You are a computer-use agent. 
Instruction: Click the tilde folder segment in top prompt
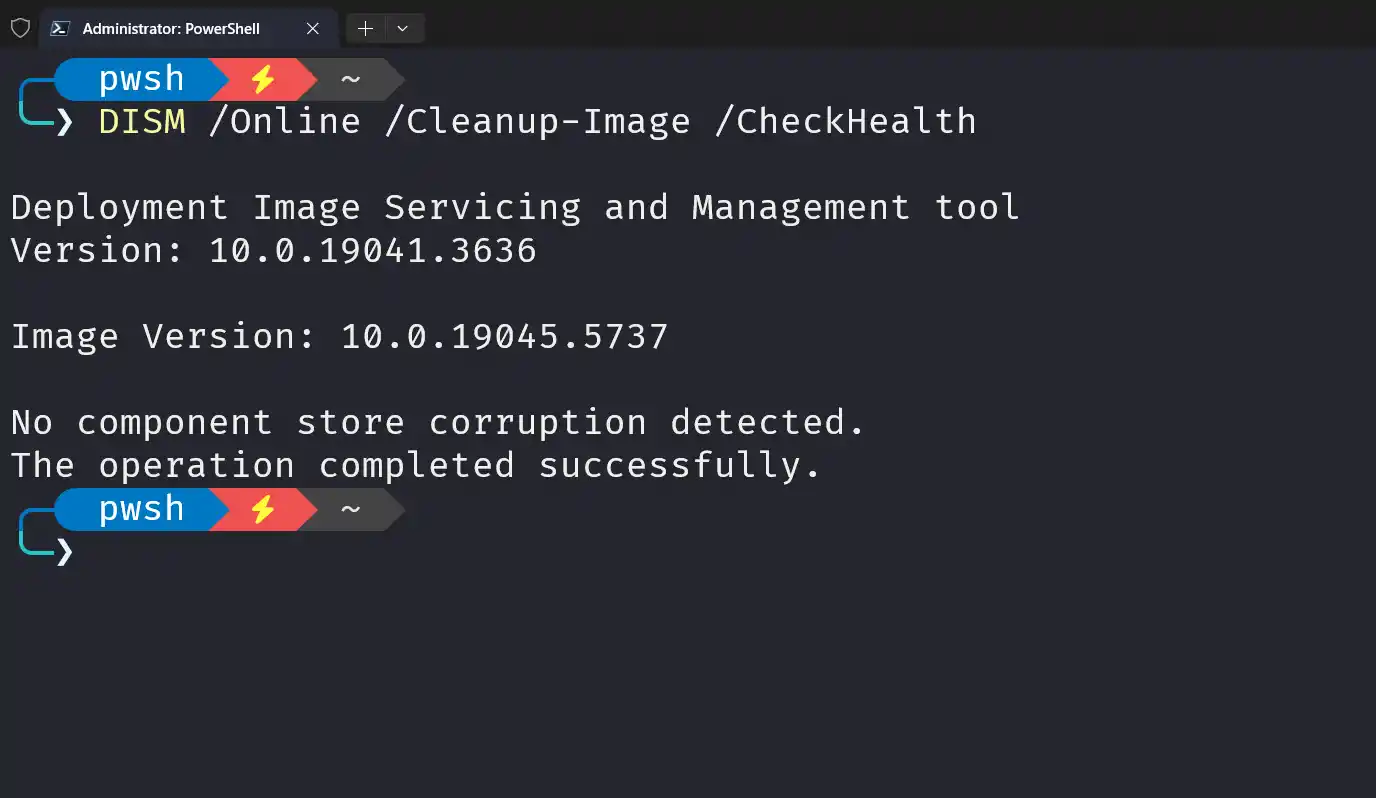point(350,79)
